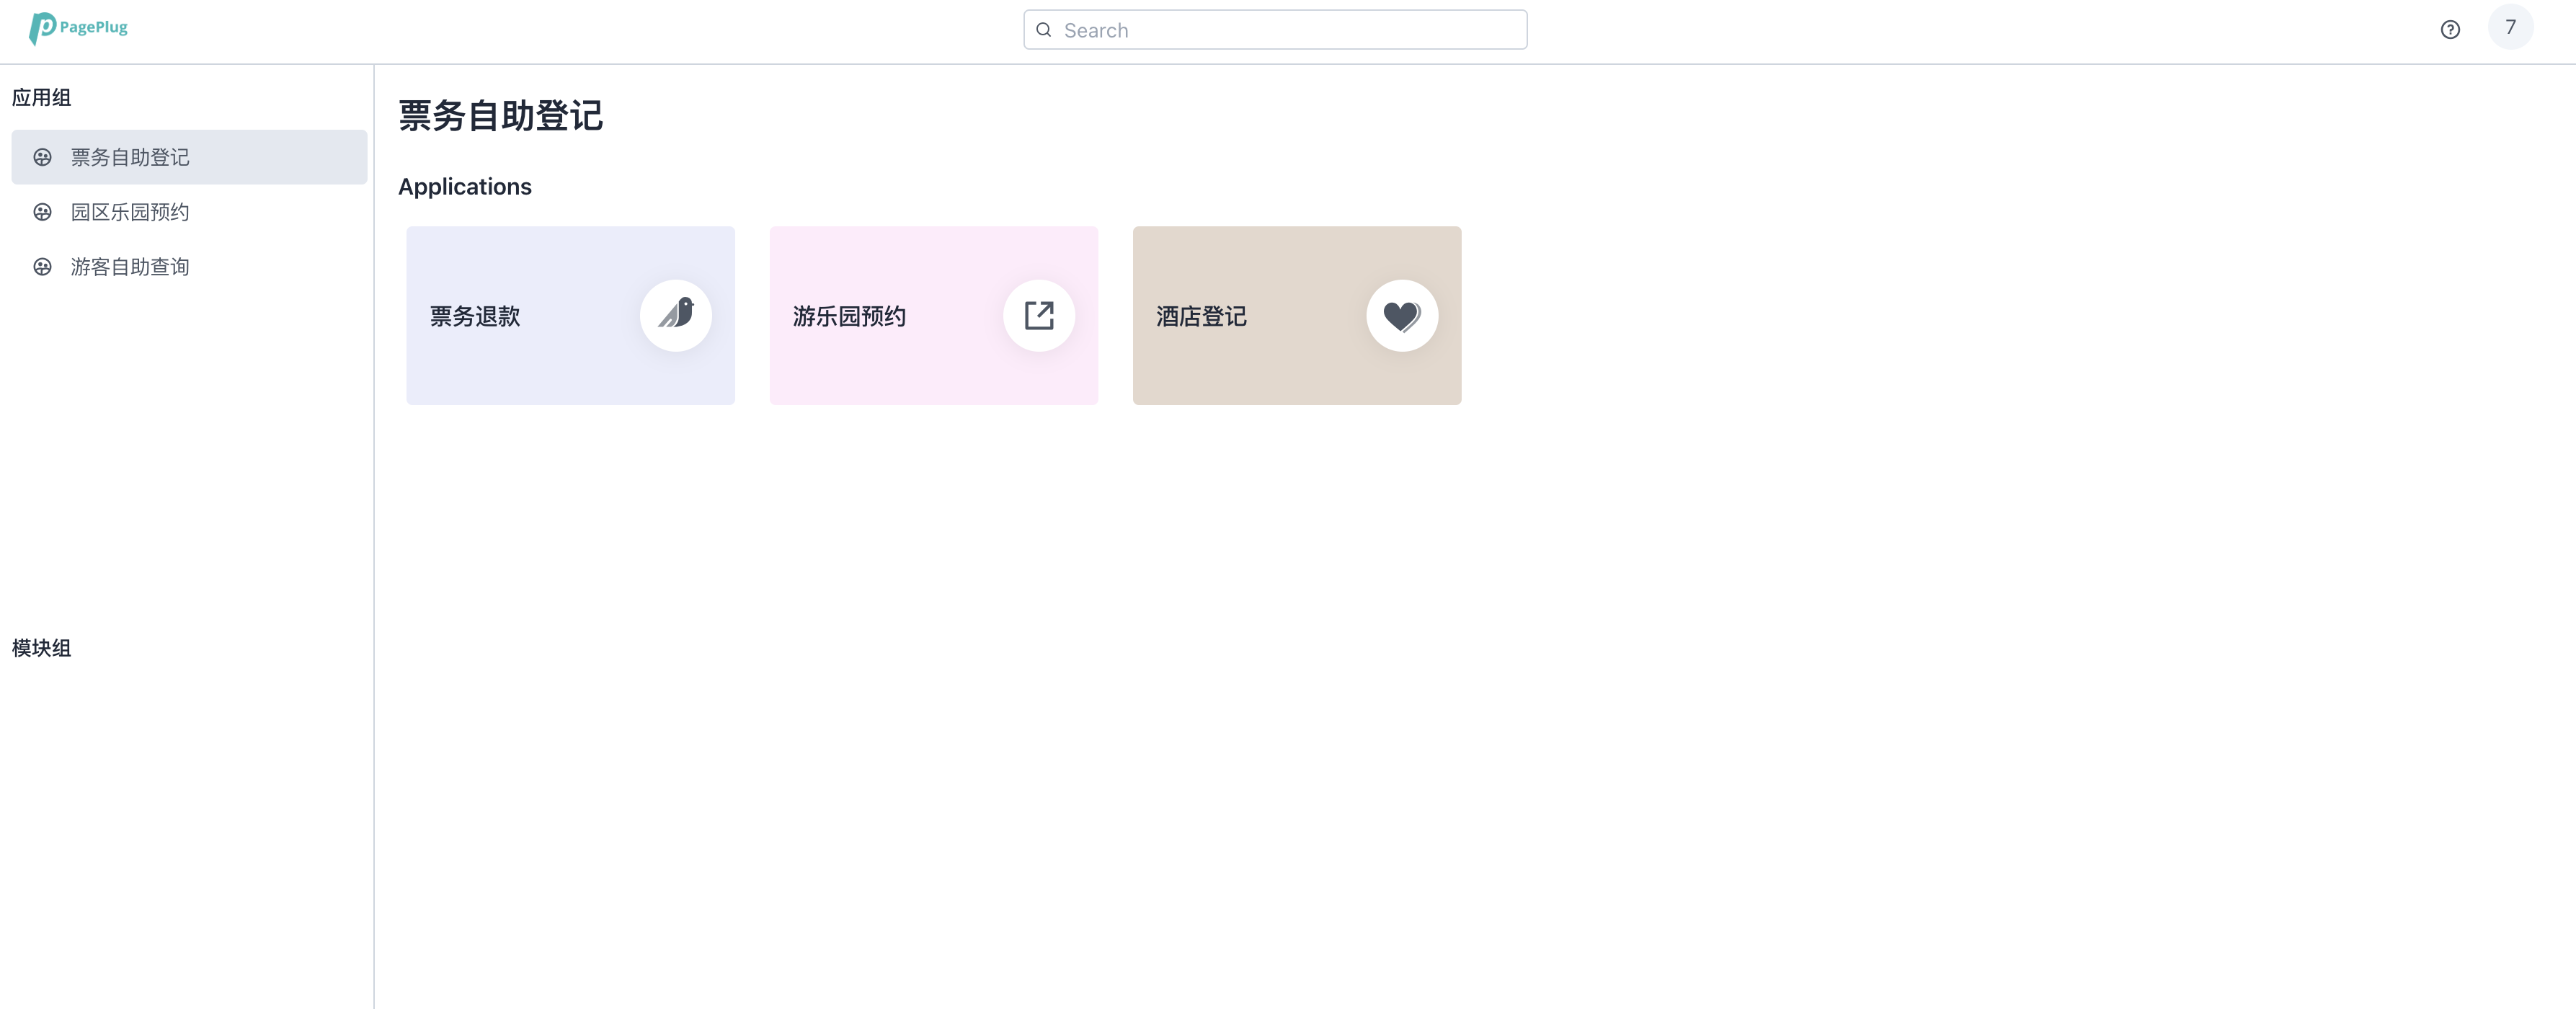Click the external-link icon on 游乐园预约 card

click(1039, 315)
